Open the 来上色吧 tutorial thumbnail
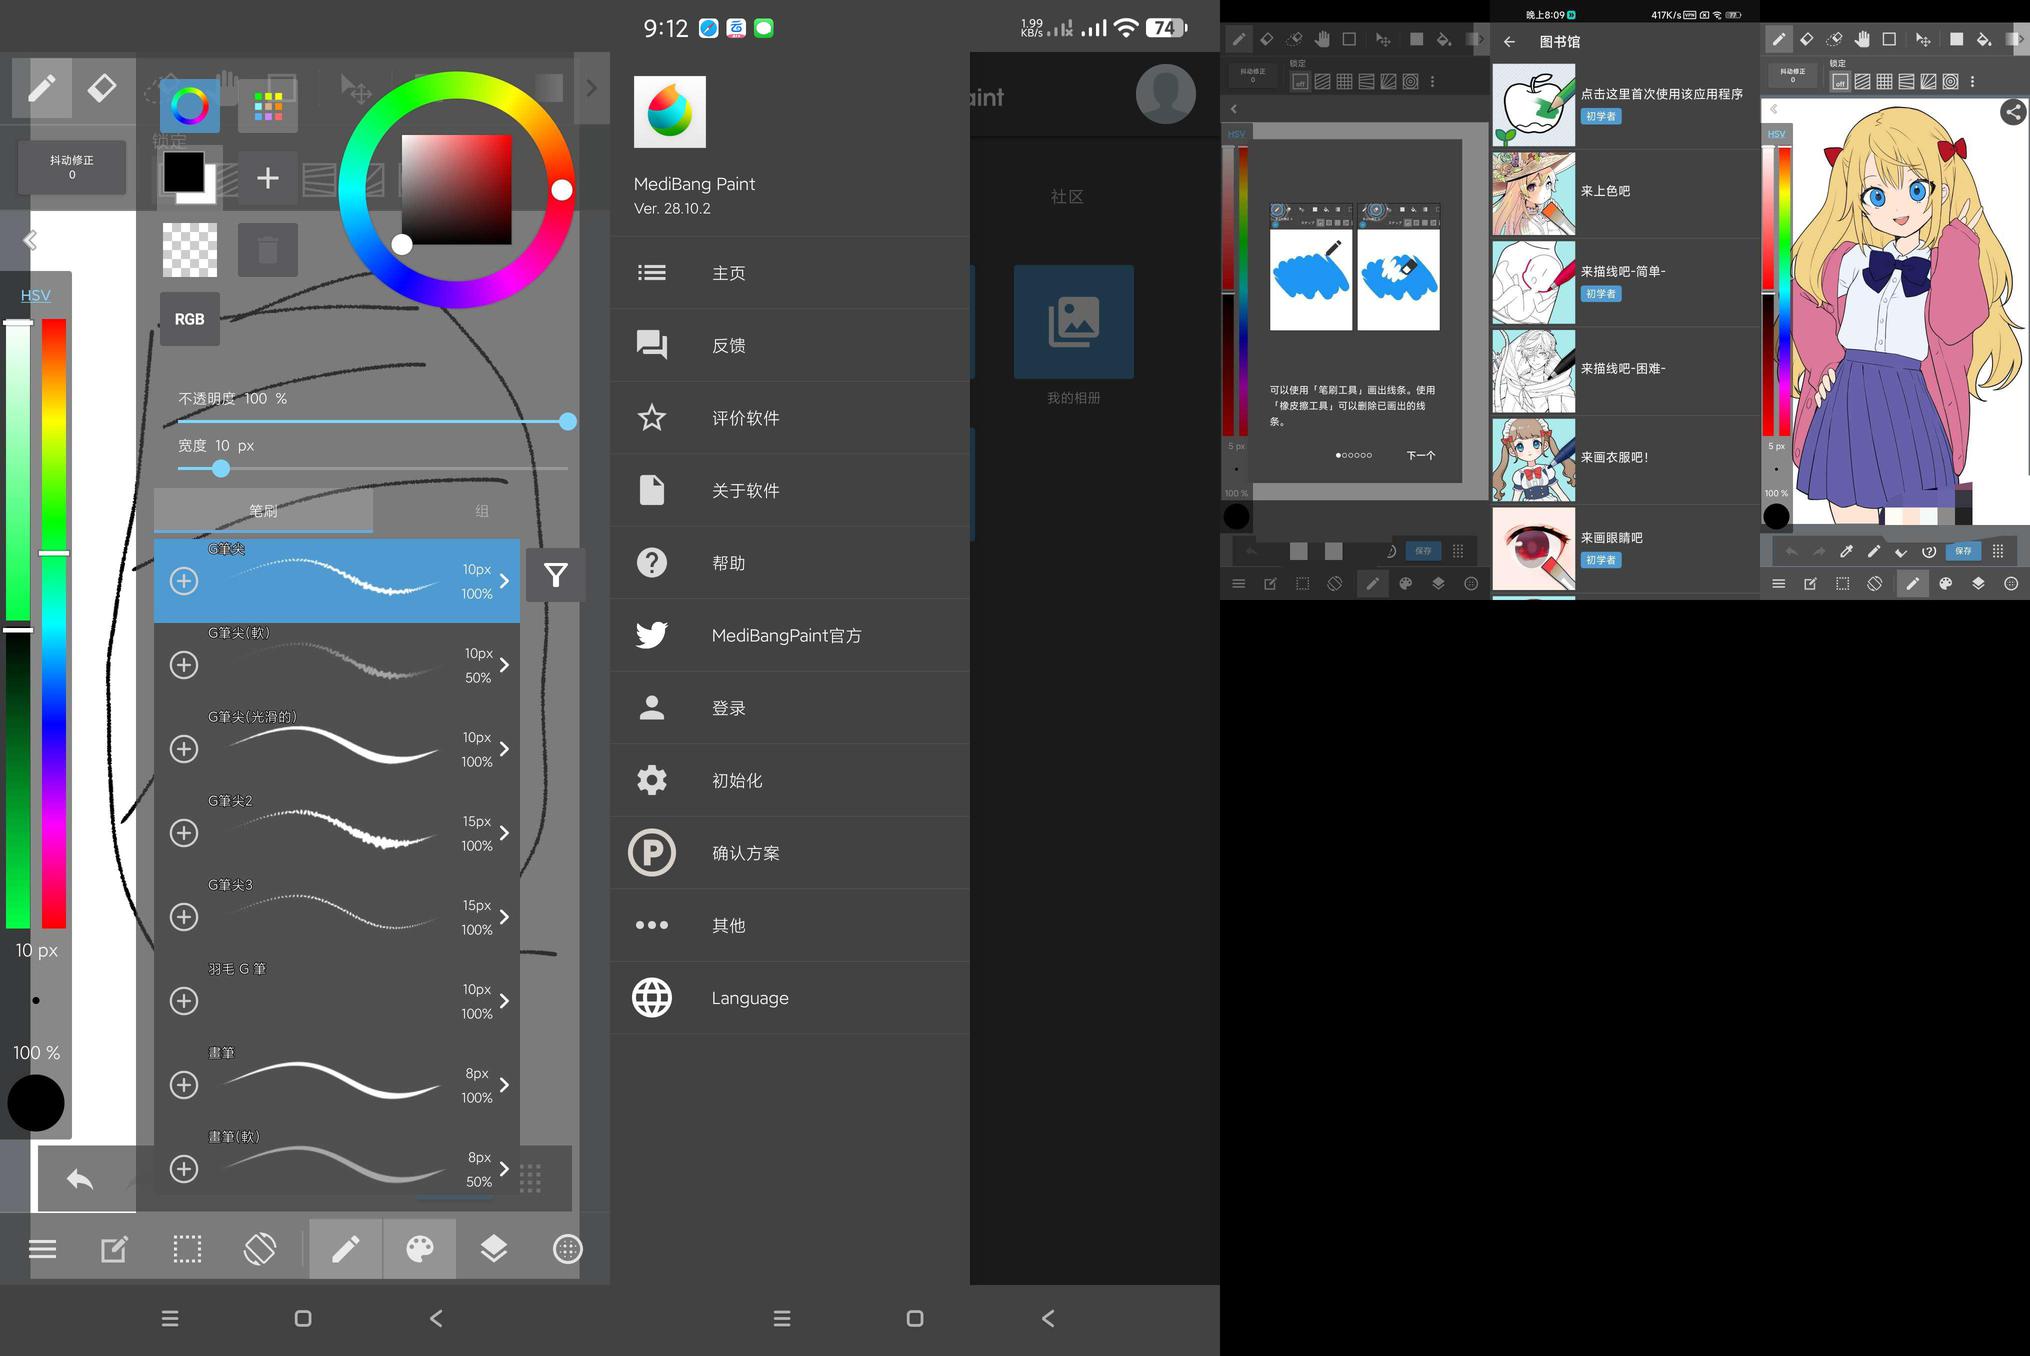The image size is (2030, 1356). click(1533, 194)
